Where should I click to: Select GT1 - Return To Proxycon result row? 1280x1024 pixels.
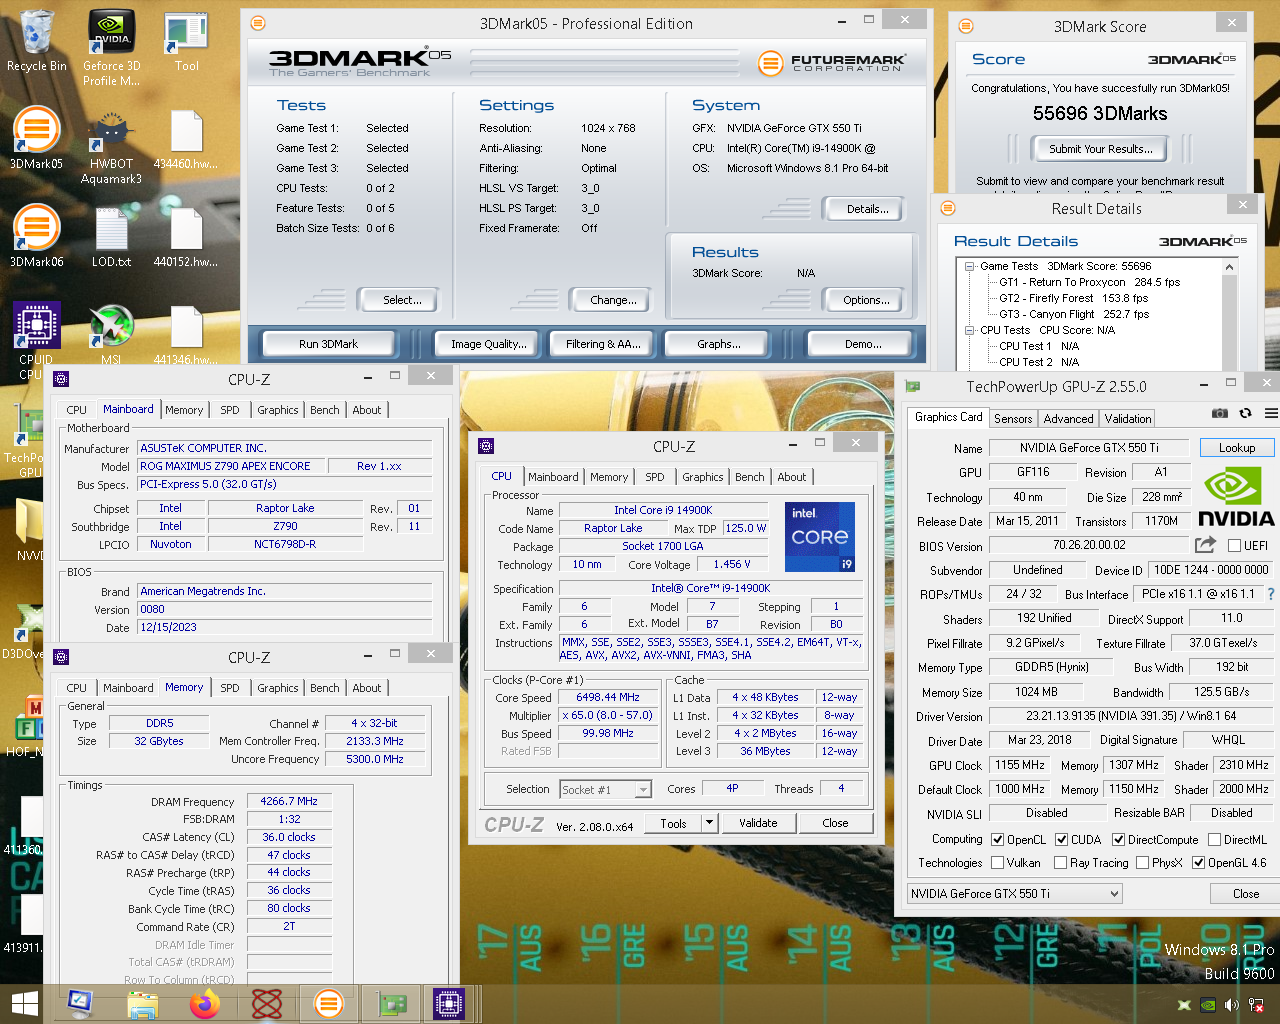(x=1089, y=282)
